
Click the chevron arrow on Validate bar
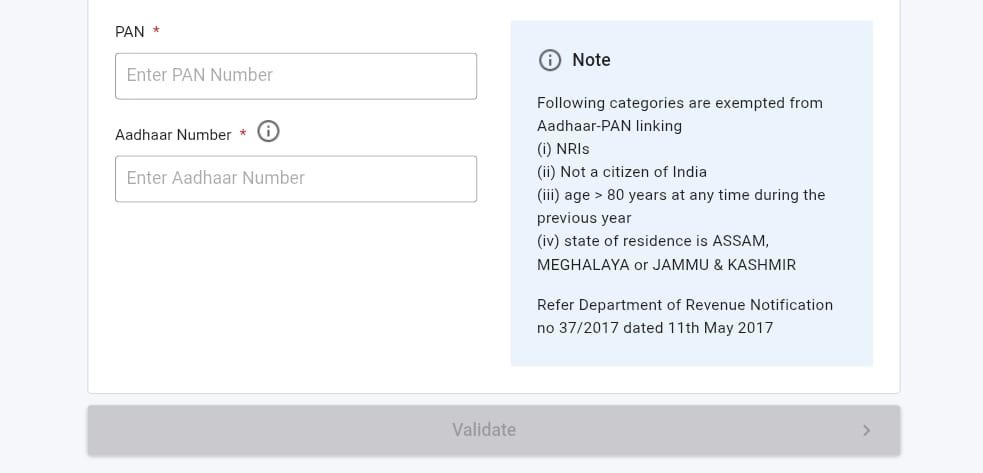(866, 430)
